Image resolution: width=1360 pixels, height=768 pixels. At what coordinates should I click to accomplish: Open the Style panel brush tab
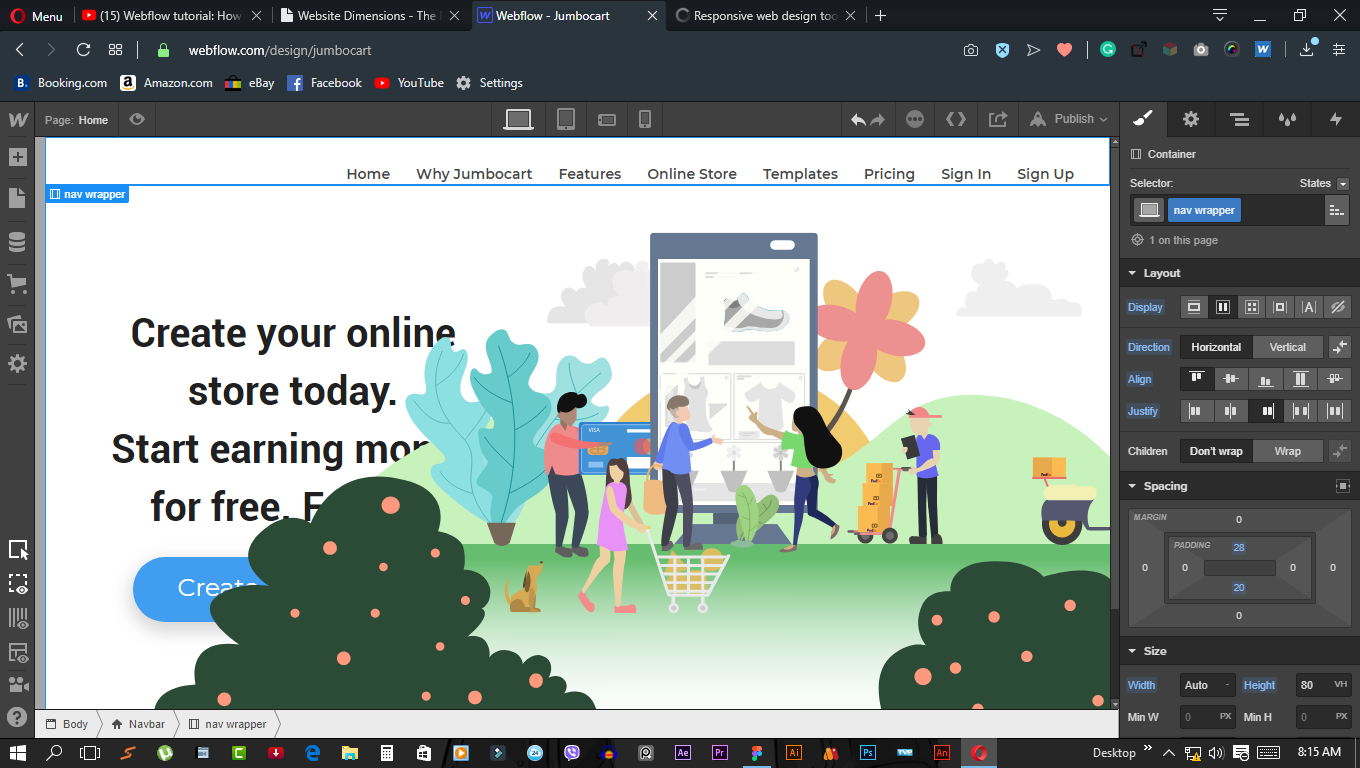pyautogui.click(x=1143, y=119)
